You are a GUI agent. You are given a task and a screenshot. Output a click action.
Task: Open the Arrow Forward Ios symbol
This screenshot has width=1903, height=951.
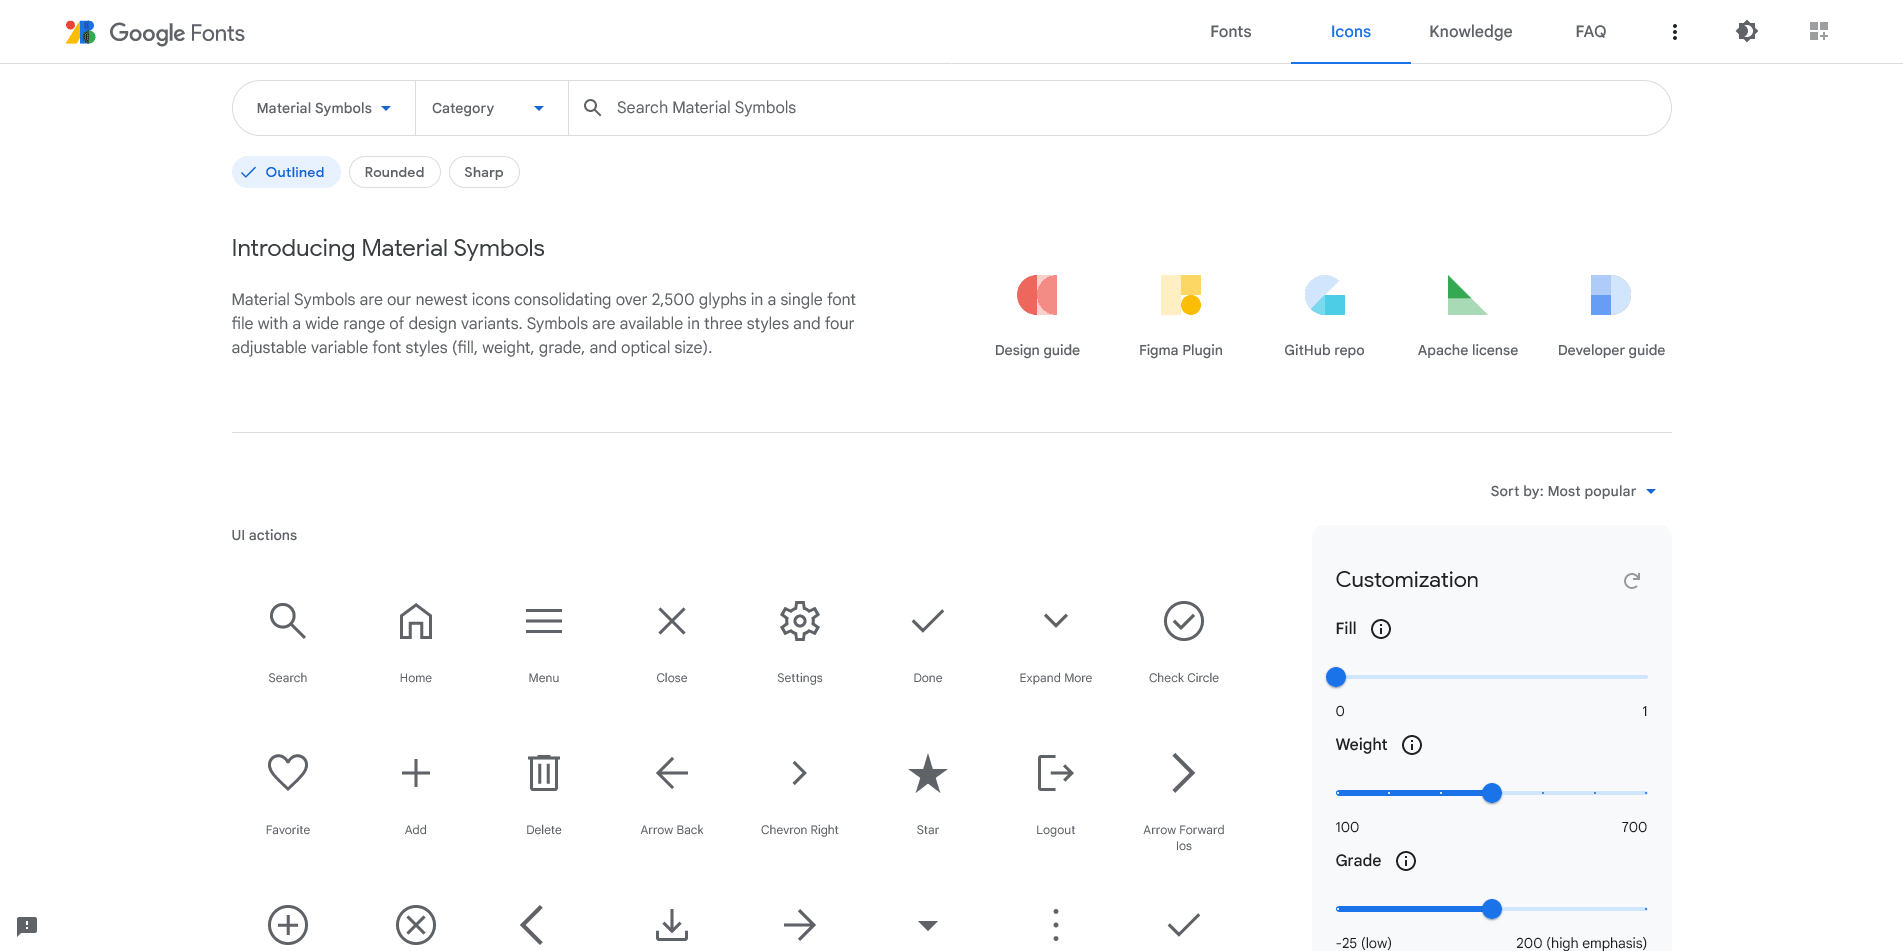(1183, 772)
